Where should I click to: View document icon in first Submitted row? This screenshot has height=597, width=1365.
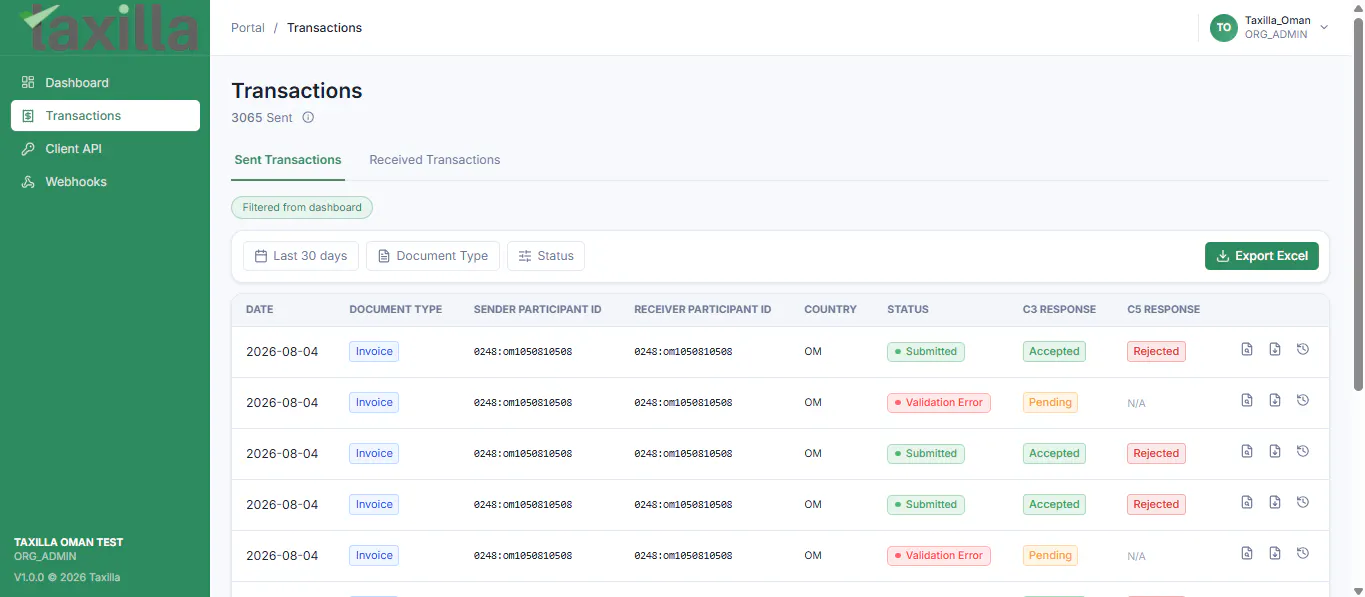tap(1247, 349)
